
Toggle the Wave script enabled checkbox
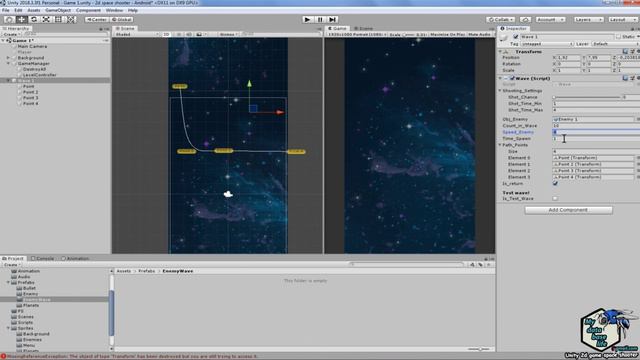click(511, 78)
